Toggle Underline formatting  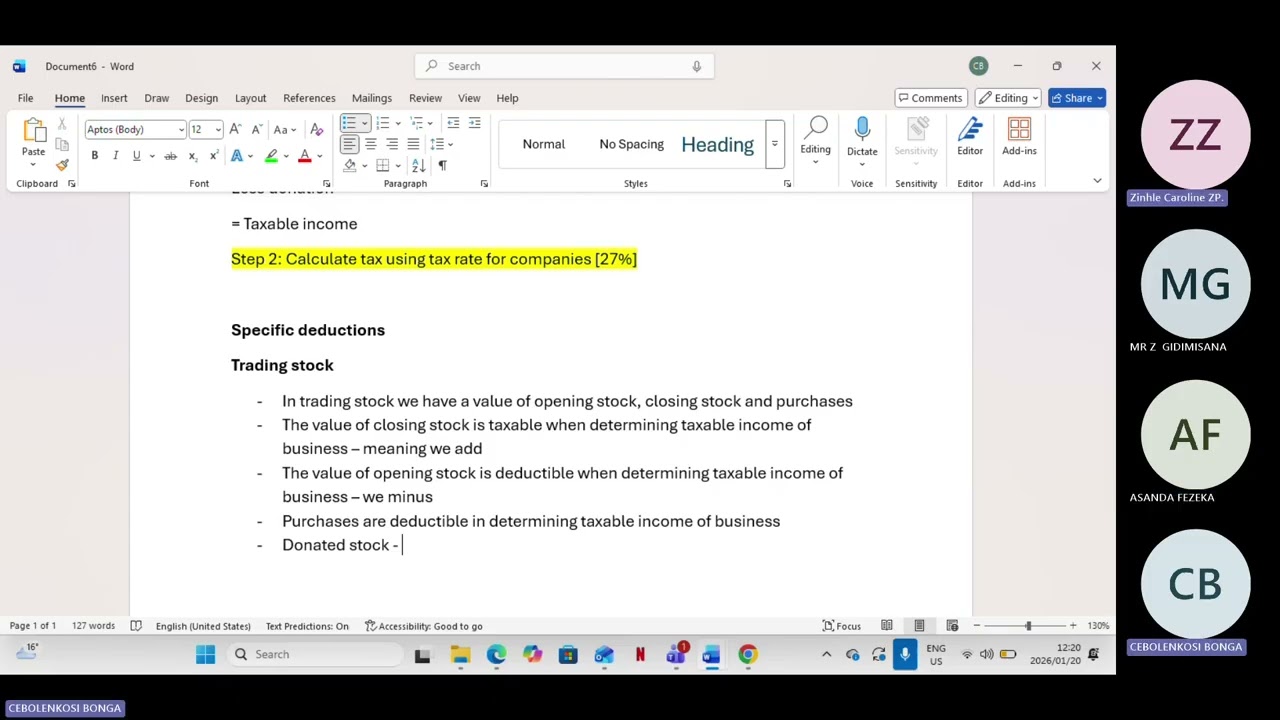click(137, 156)
